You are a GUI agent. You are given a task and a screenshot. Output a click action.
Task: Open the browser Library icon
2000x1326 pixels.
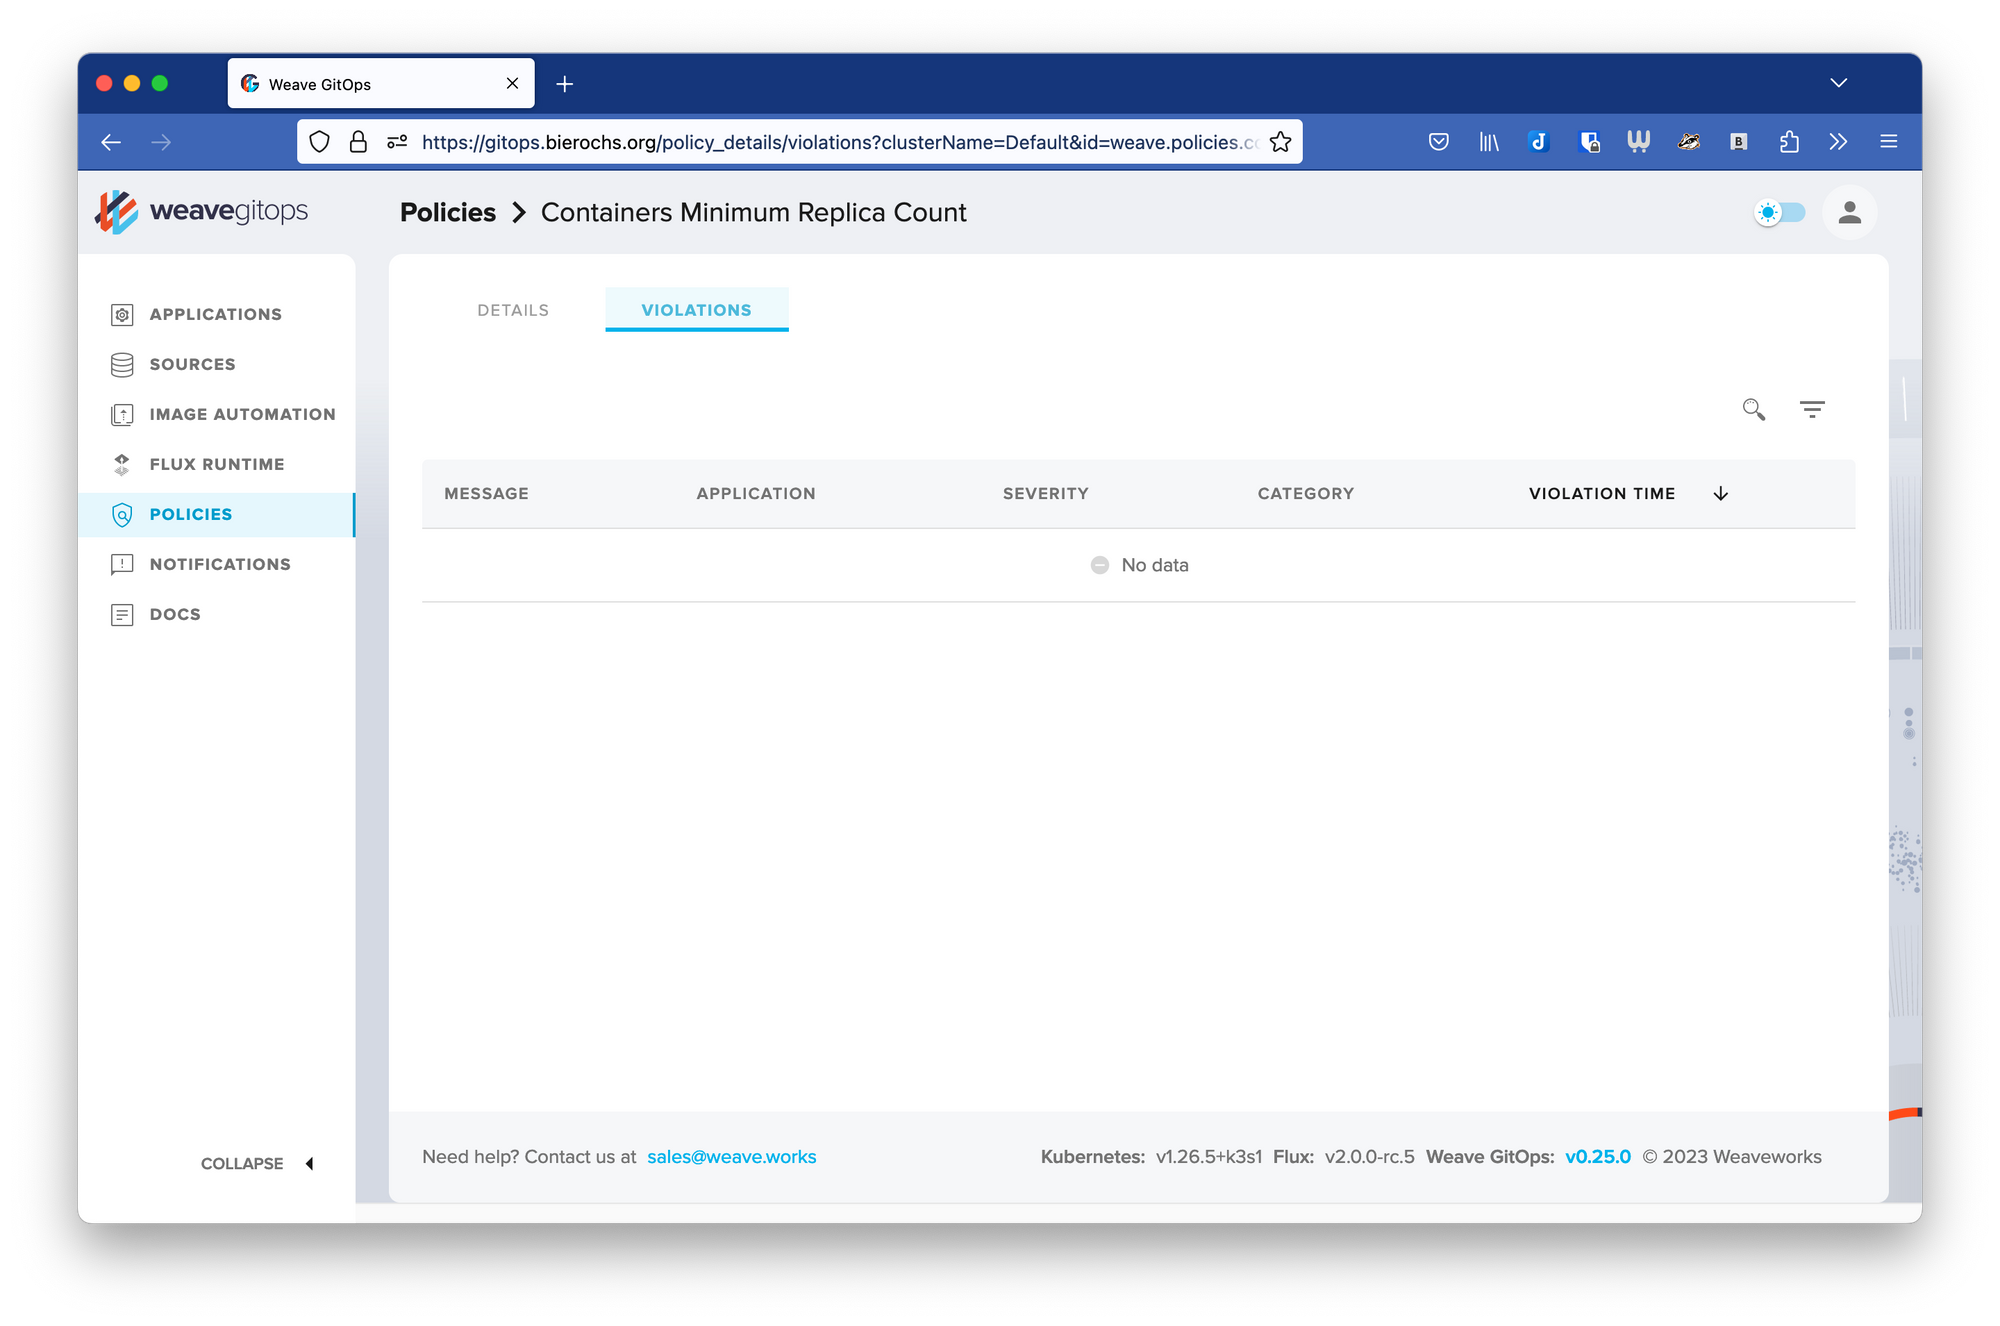click(x=1489, y=142)
